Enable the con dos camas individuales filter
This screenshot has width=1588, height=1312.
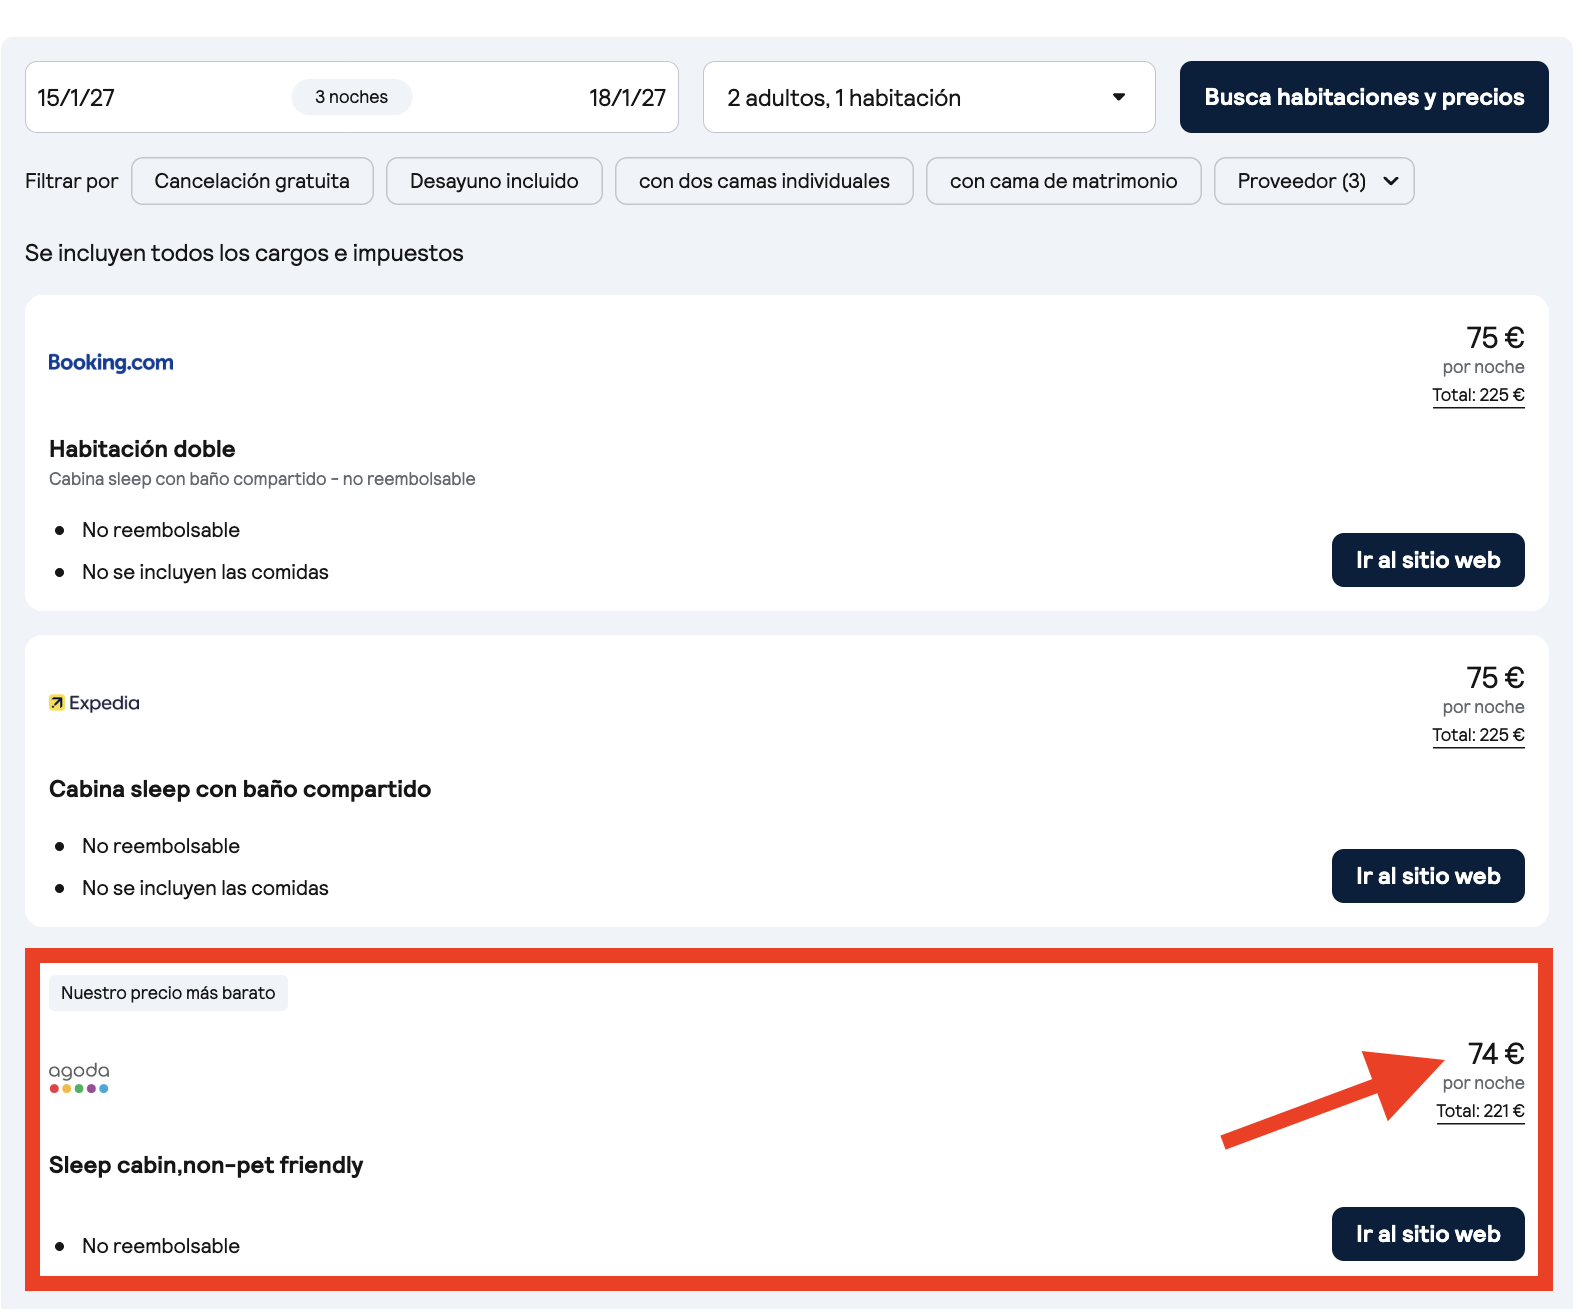click(x=764, y=181)
